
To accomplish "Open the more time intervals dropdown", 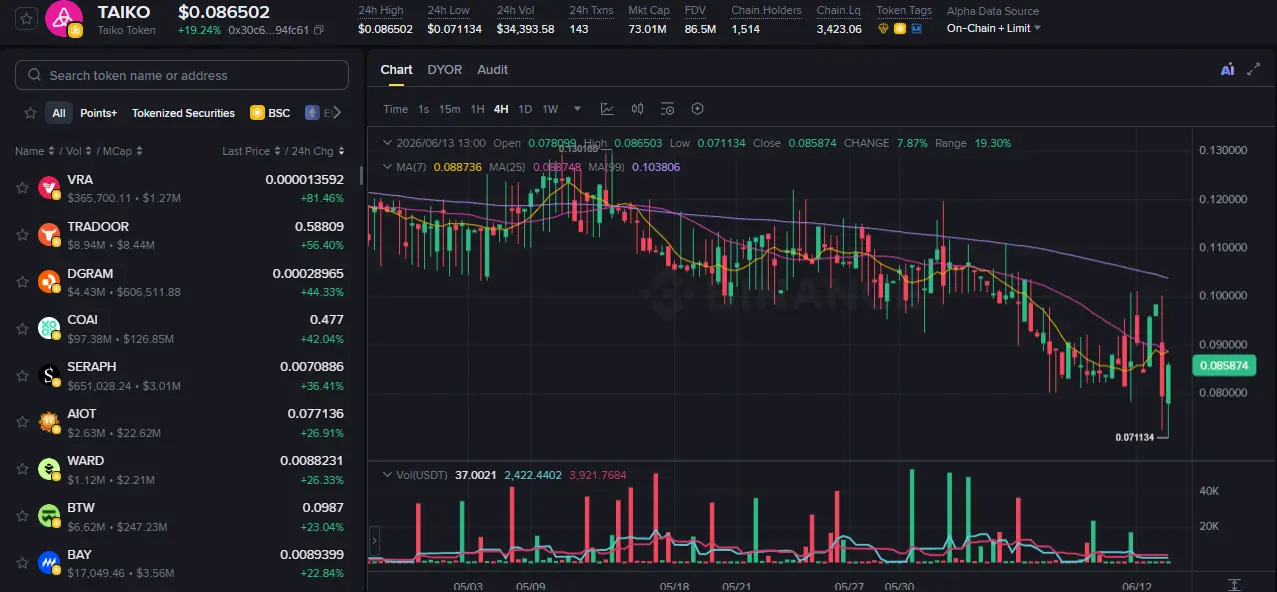I will pos(577,109).
